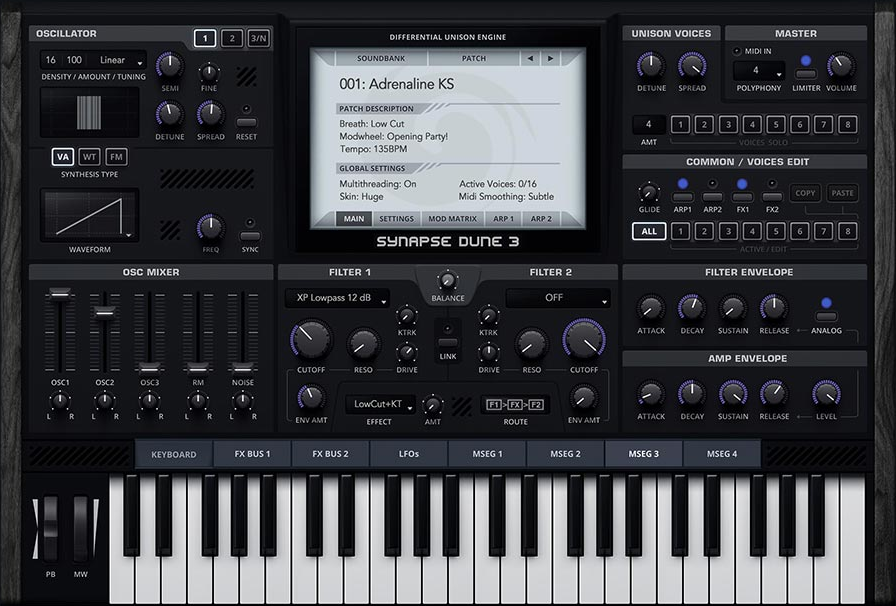This screenshot has width=896, height=606.
Task: Toggle the FX1 switch
Action: pyautogui.click(x=742, y=197)
